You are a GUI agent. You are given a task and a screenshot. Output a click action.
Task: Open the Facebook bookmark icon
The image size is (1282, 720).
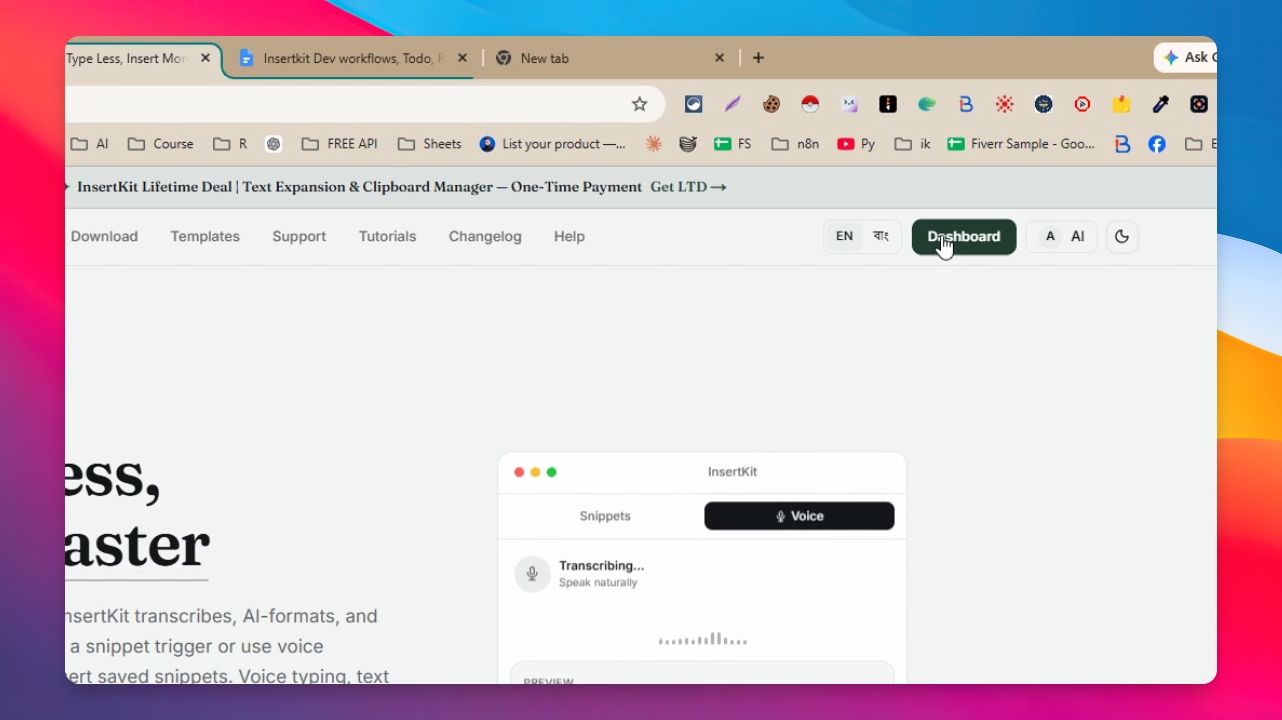1157,144
